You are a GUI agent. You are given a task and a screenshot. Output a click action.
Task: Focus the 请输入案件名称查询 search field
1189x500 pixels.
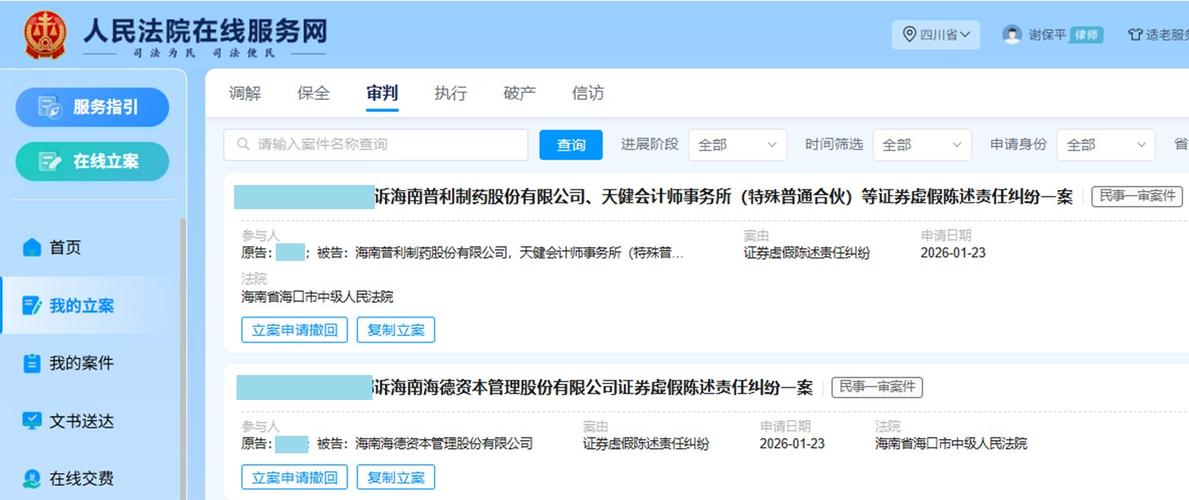click(375, 145)
